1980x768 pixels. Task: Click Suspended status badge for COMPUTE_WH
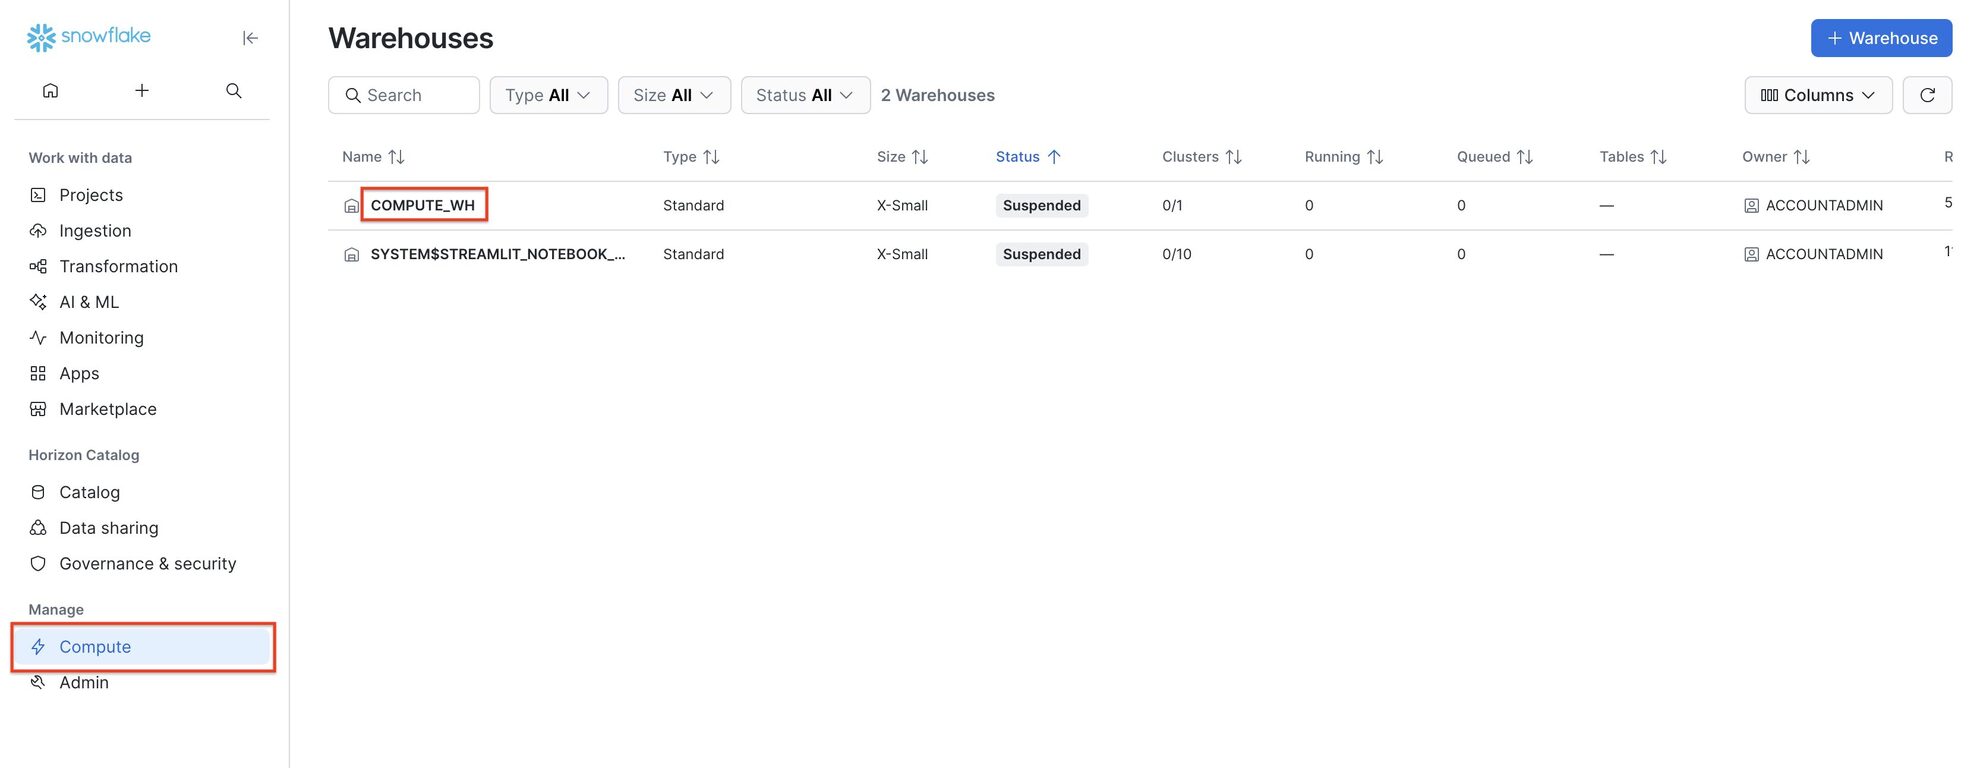(x=1042, y=205)
